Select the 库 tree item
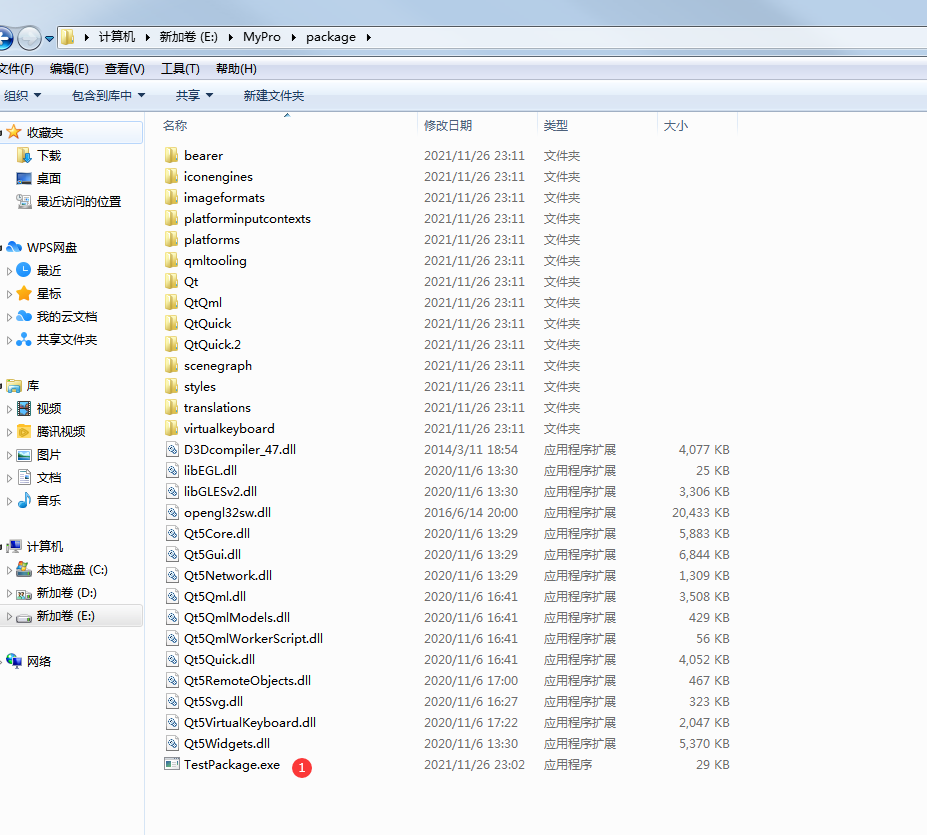The height and width of the screenshot is (835, 927). coord(33,386)
